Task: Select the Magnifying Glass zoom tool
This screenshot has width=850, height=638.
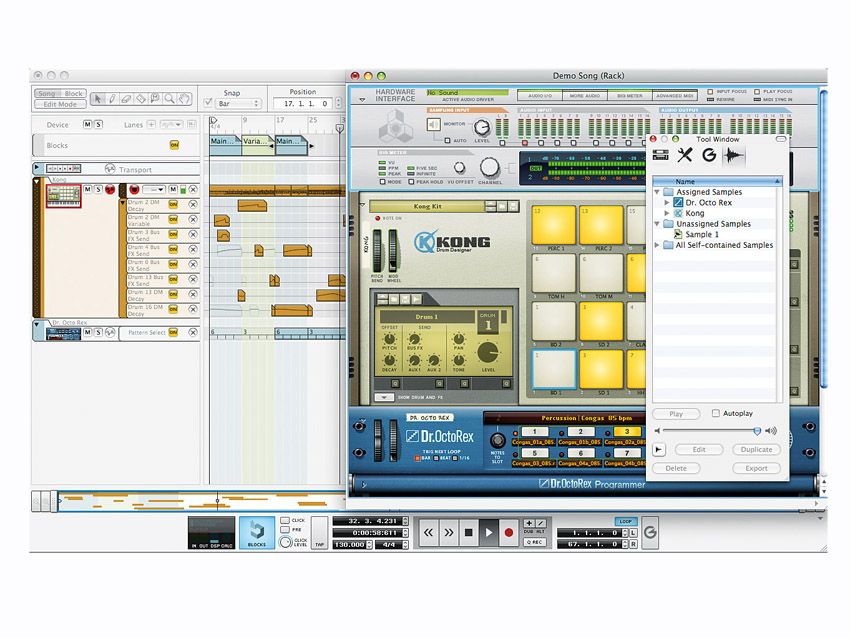Action: 168,98
